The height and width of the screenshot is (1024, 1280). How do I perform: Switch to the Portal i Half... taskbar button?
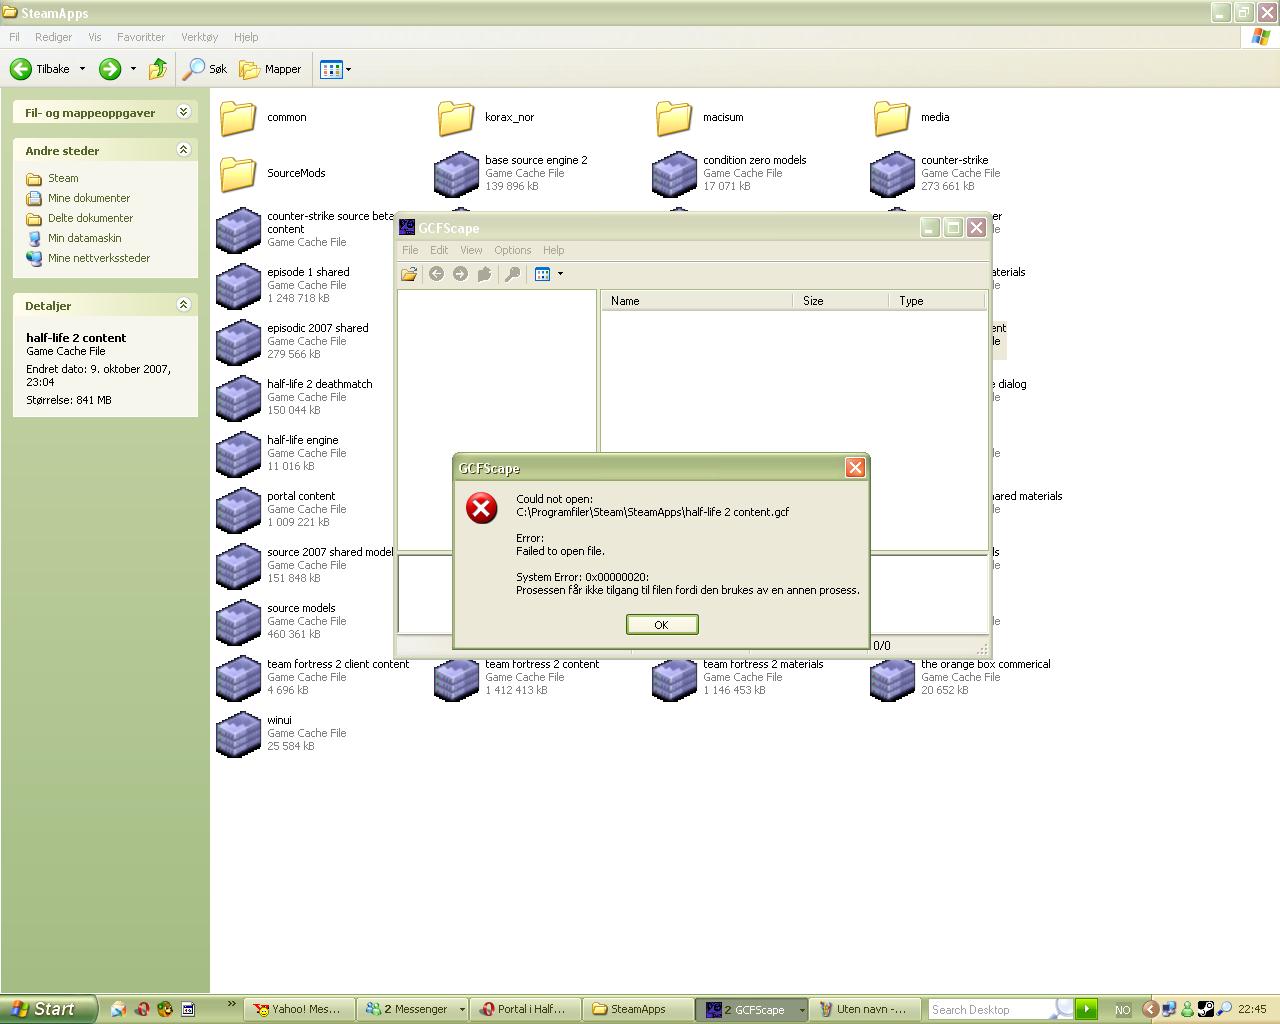click(523, 1009)
